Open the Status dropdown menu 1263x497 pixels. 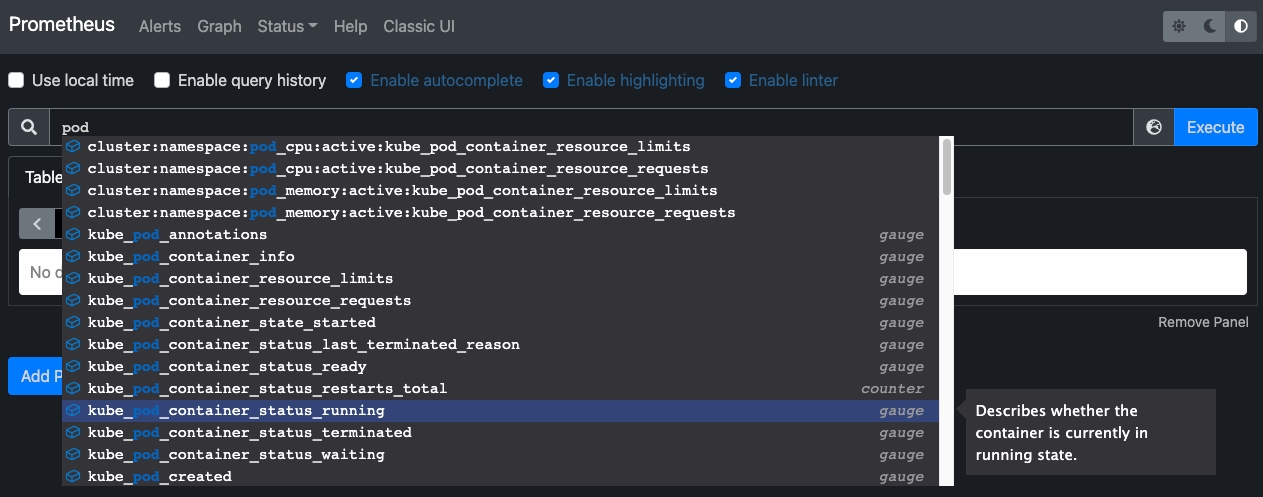pos(286,26)
